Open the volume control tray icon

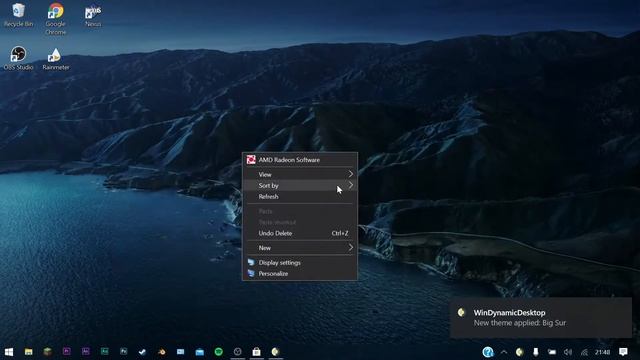point(568,352)
